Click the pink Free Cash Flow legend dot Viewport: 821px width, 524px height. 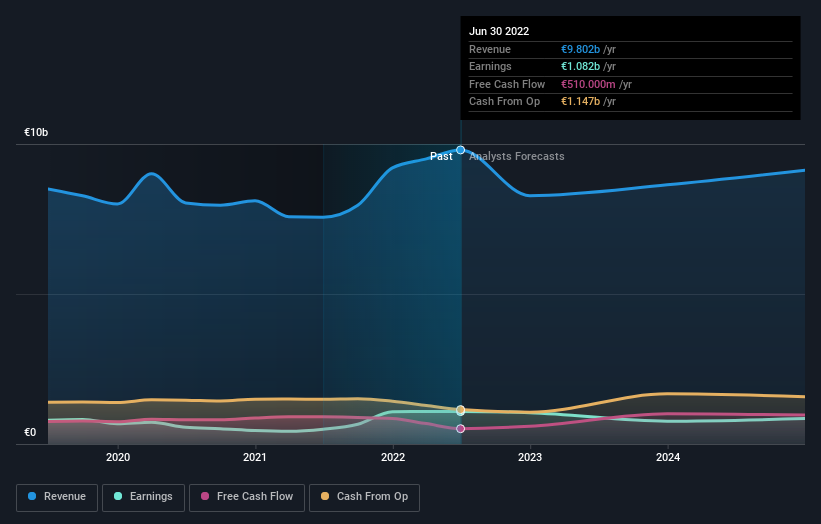(x=205, y=496)
